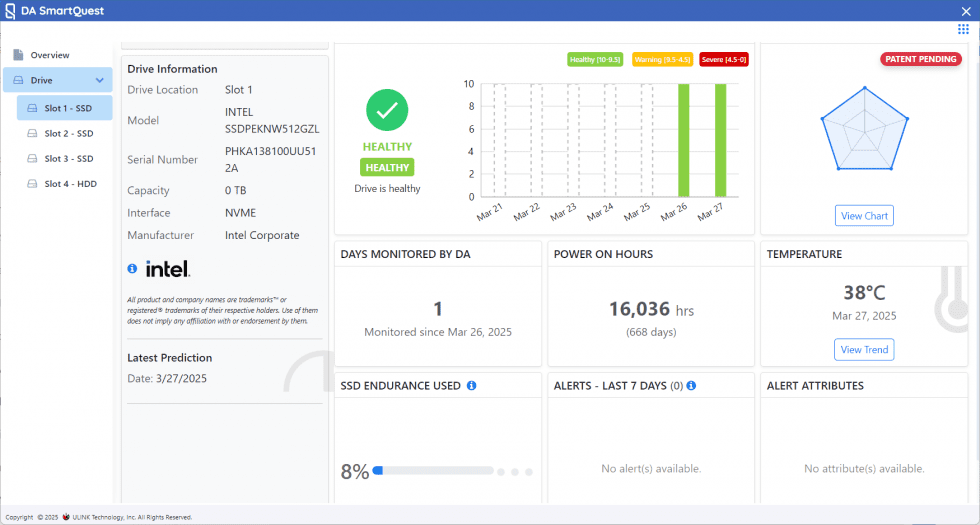
Task: Select Slot 2 - SSD in sidebar
Action: click(x=68, y=133)
